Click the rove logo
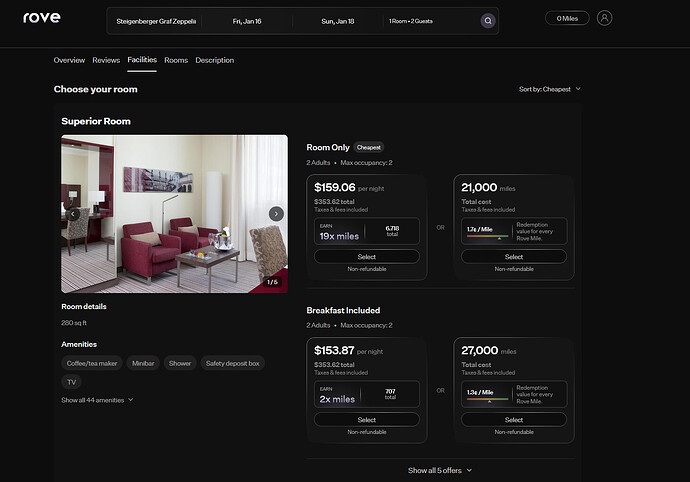The image size is (690, 482). point(42,18)
